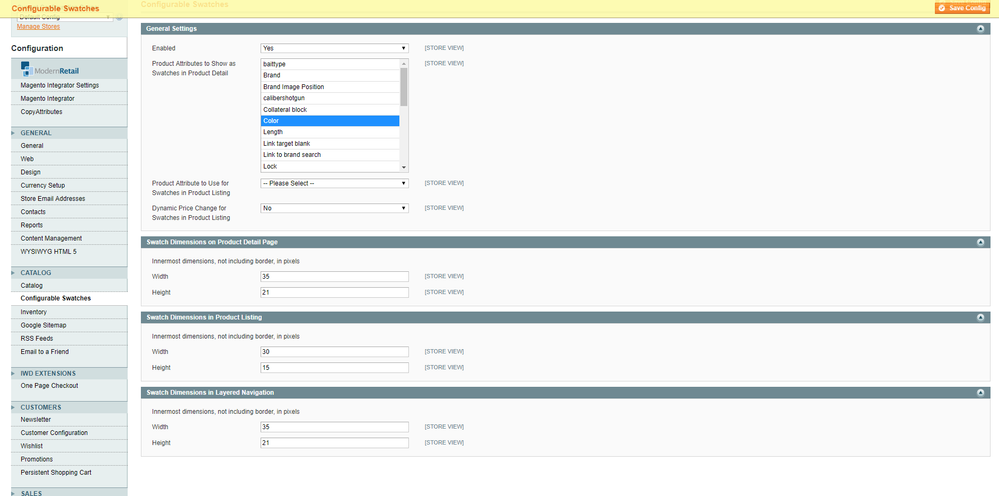Click the scroll-up arrow of the attributes list

[404, 64]
